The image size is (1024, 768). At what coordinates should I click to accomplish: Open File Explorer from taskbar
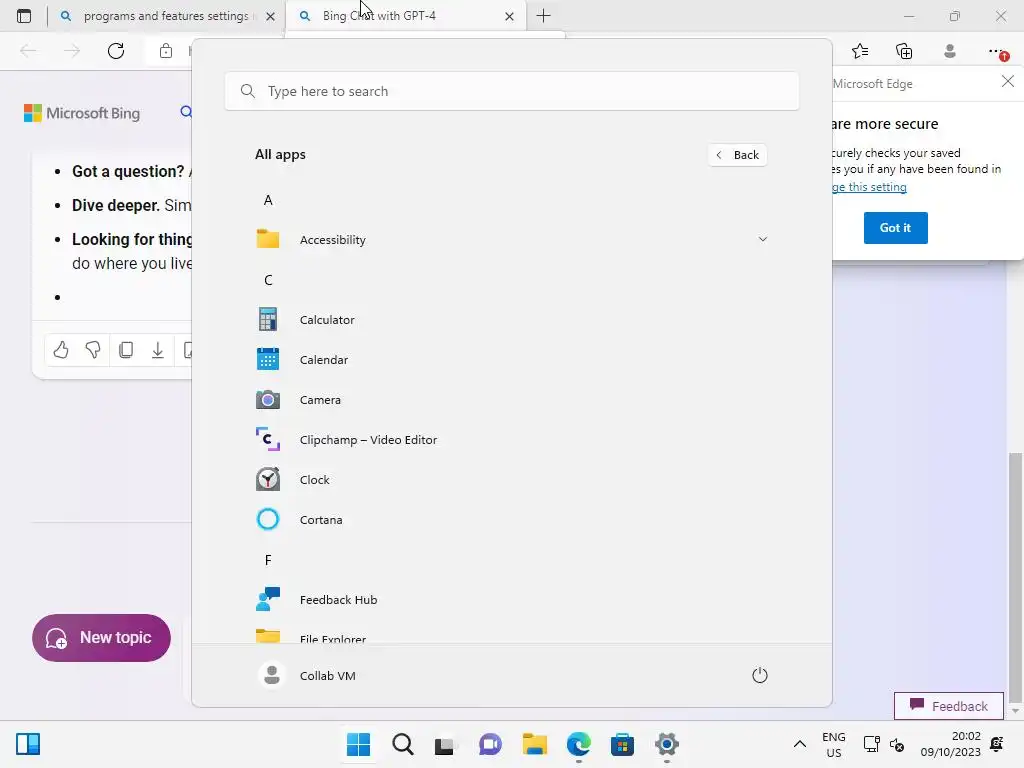tap(534, 744)
